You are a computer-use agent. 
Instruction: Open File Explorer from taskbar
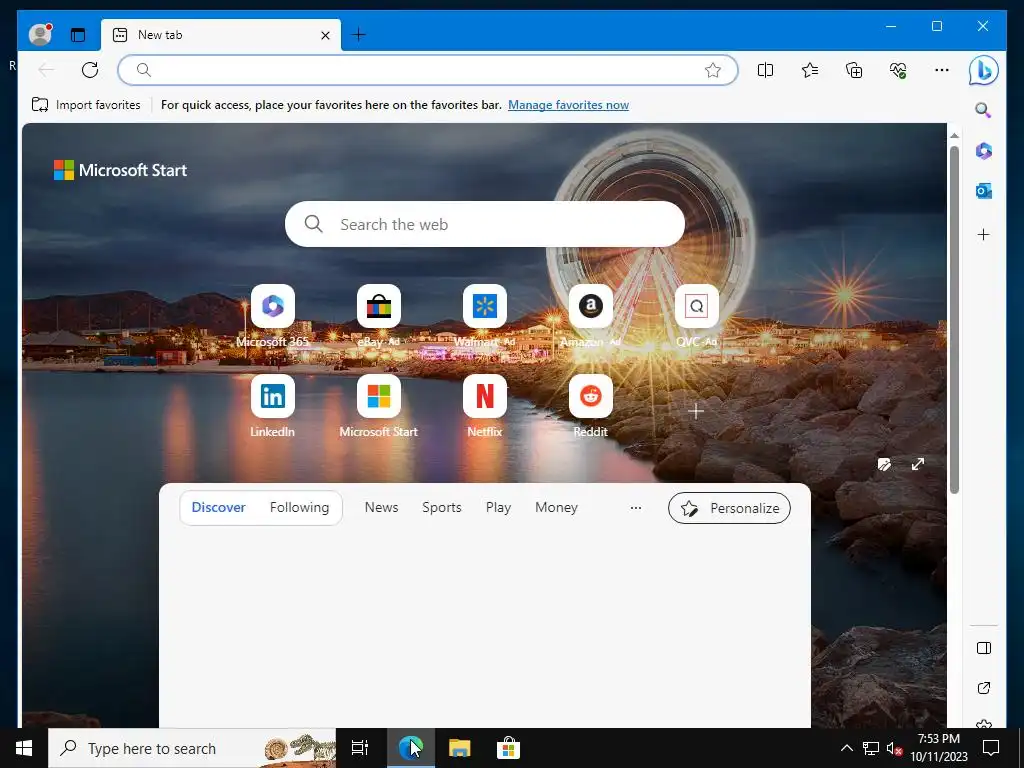coord(460,748)
